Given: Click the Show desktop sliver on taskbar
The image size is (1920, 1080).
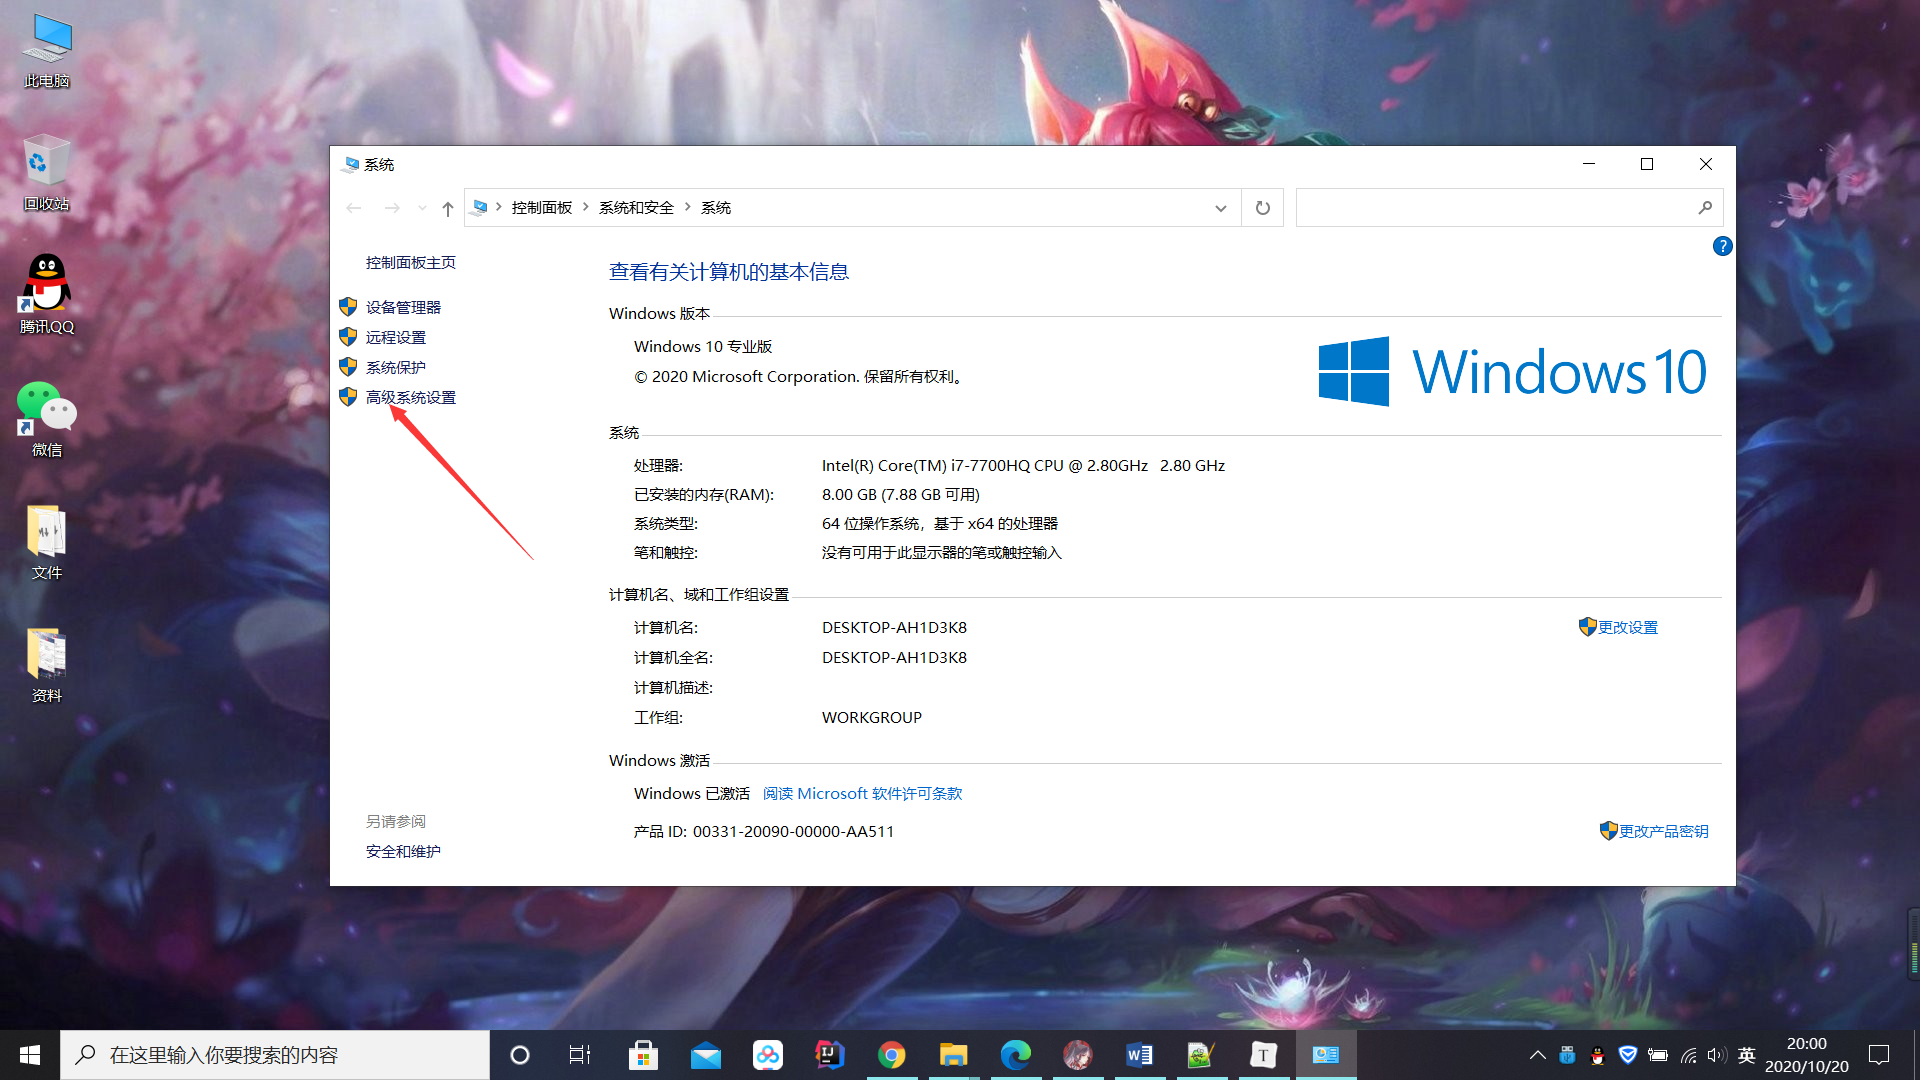Looking at the screenshot, I should pos(1916,1055).
